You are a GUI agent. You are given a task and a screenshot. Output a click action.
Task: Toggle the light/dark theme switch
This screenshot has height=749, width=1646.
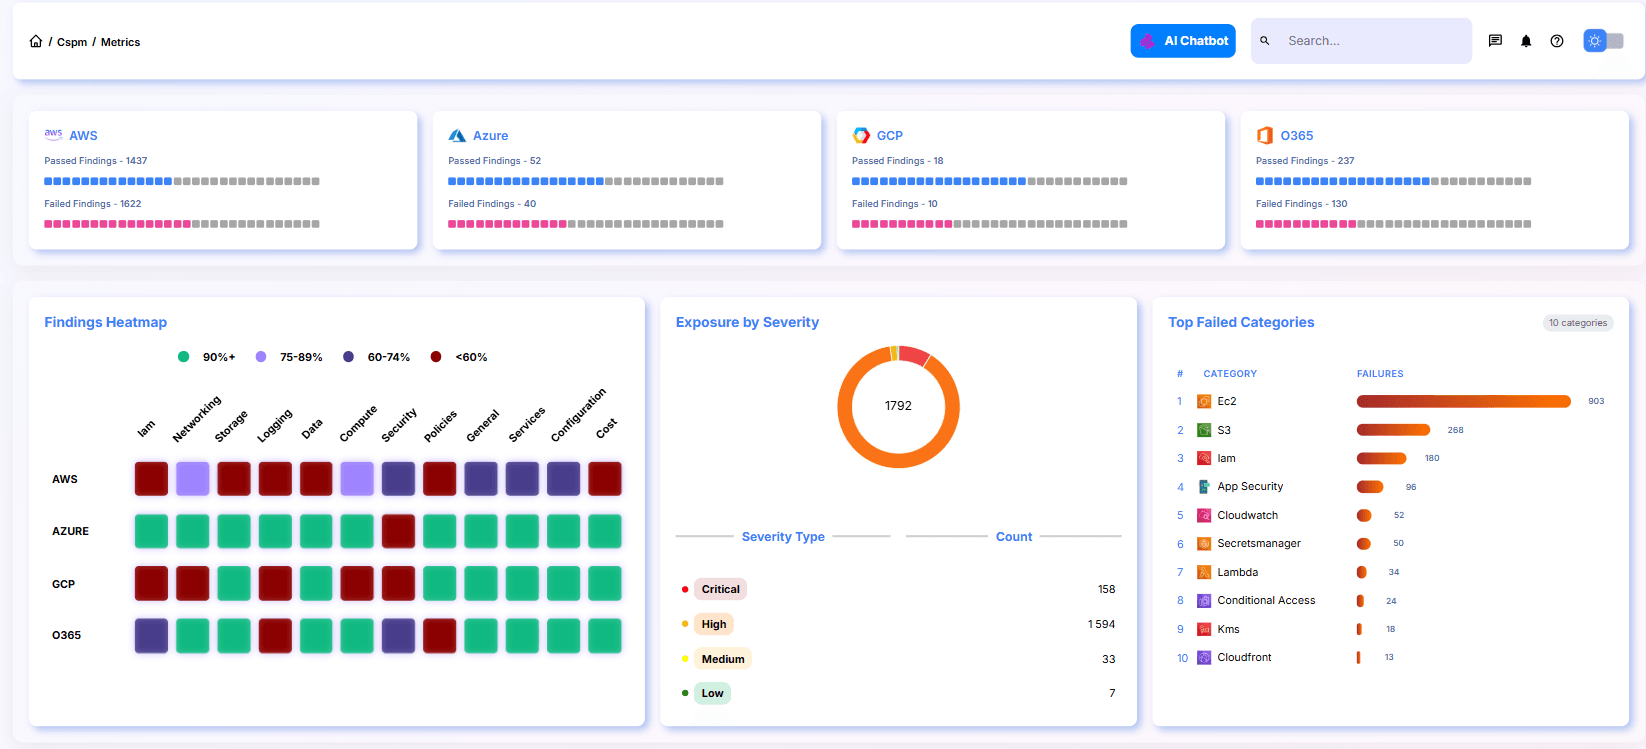pyautogui.click(x=1603, y=41)
